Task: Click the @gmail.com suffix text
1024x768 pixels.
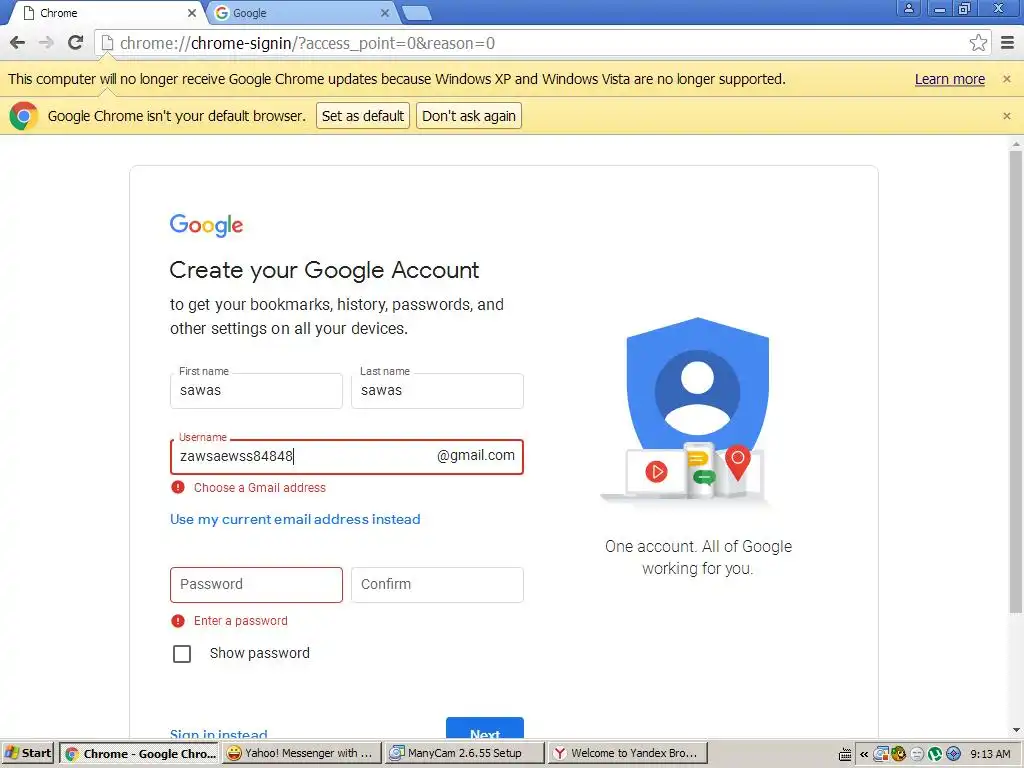Action: pos(475,456)
